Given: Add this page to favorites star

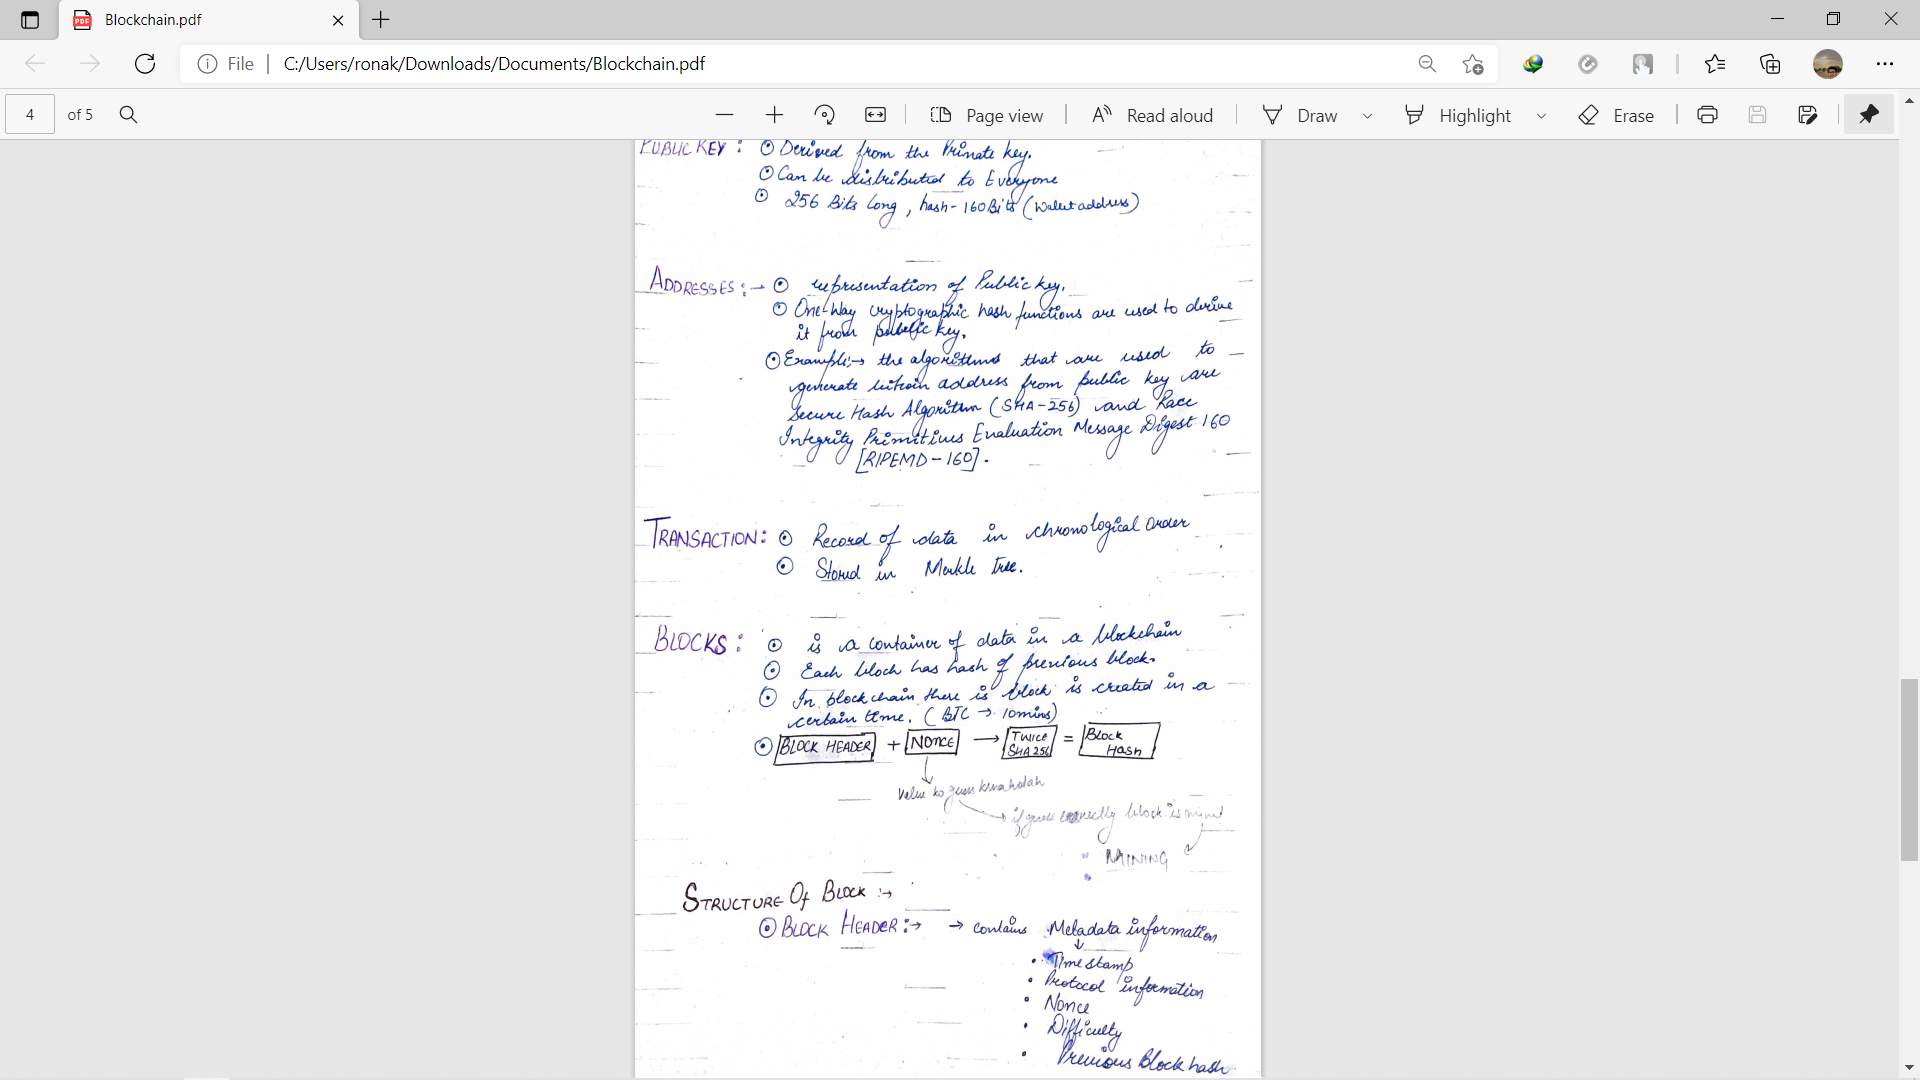Looking at the screenshot, I should pos(1472,64).
